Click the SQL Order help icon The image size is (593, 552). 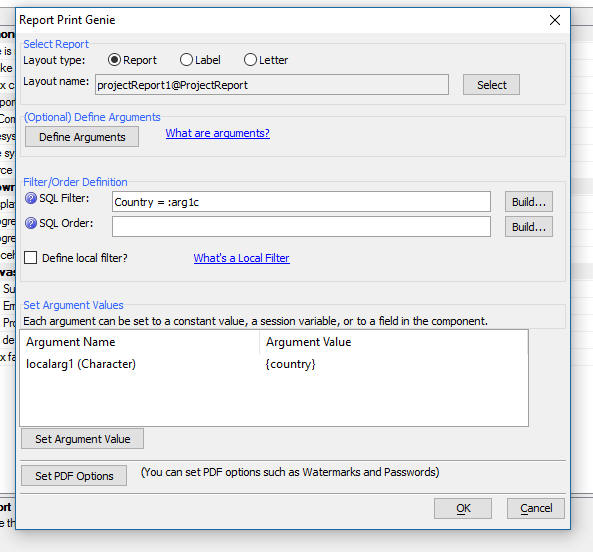coord(31,223)
